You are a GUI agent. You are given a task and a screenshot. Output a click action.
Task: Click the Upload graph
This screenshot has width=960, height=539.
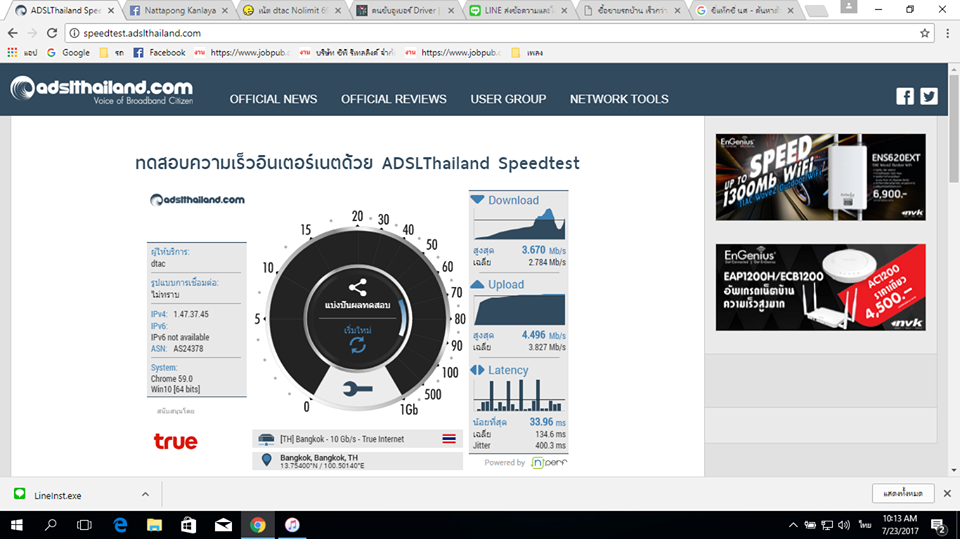click(x=519, y=309)
